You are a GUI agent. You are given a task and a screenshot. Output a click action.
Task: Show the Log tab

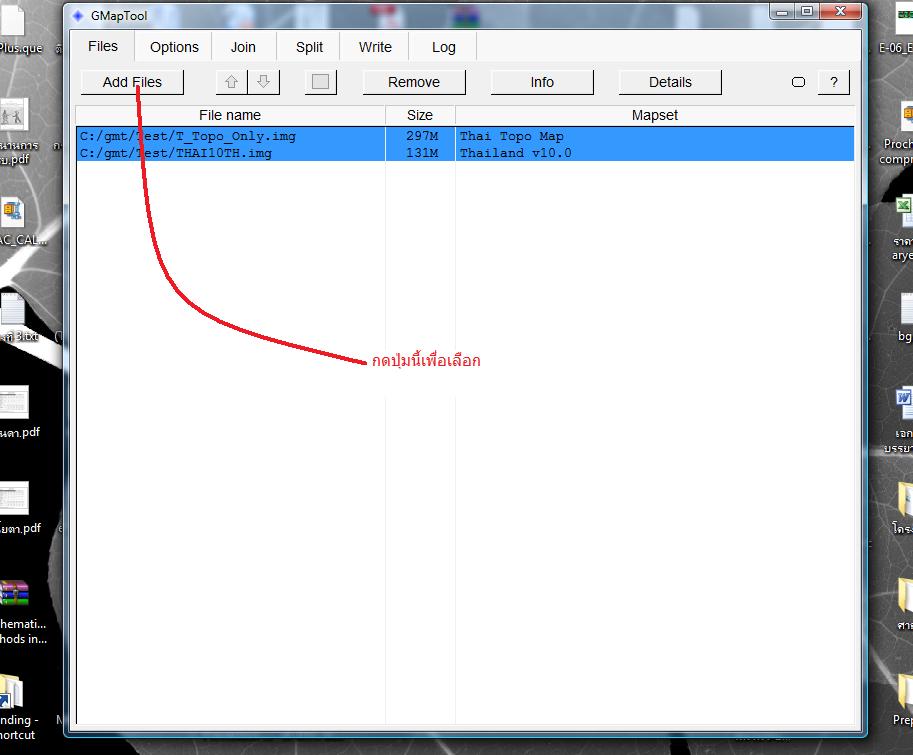coord(443,47)
